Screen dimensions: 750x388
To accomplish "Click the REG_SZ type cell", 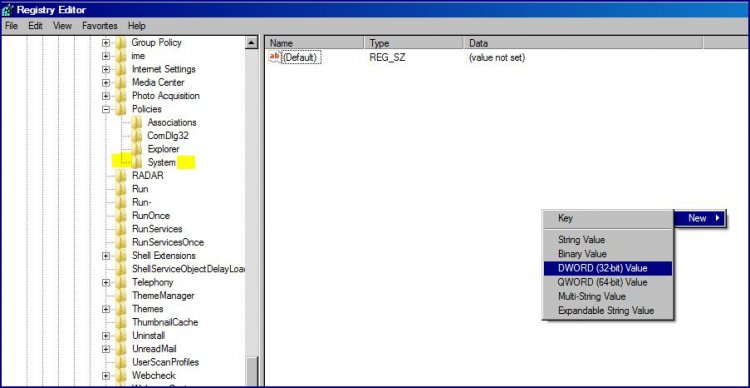I will click(387, 58).
